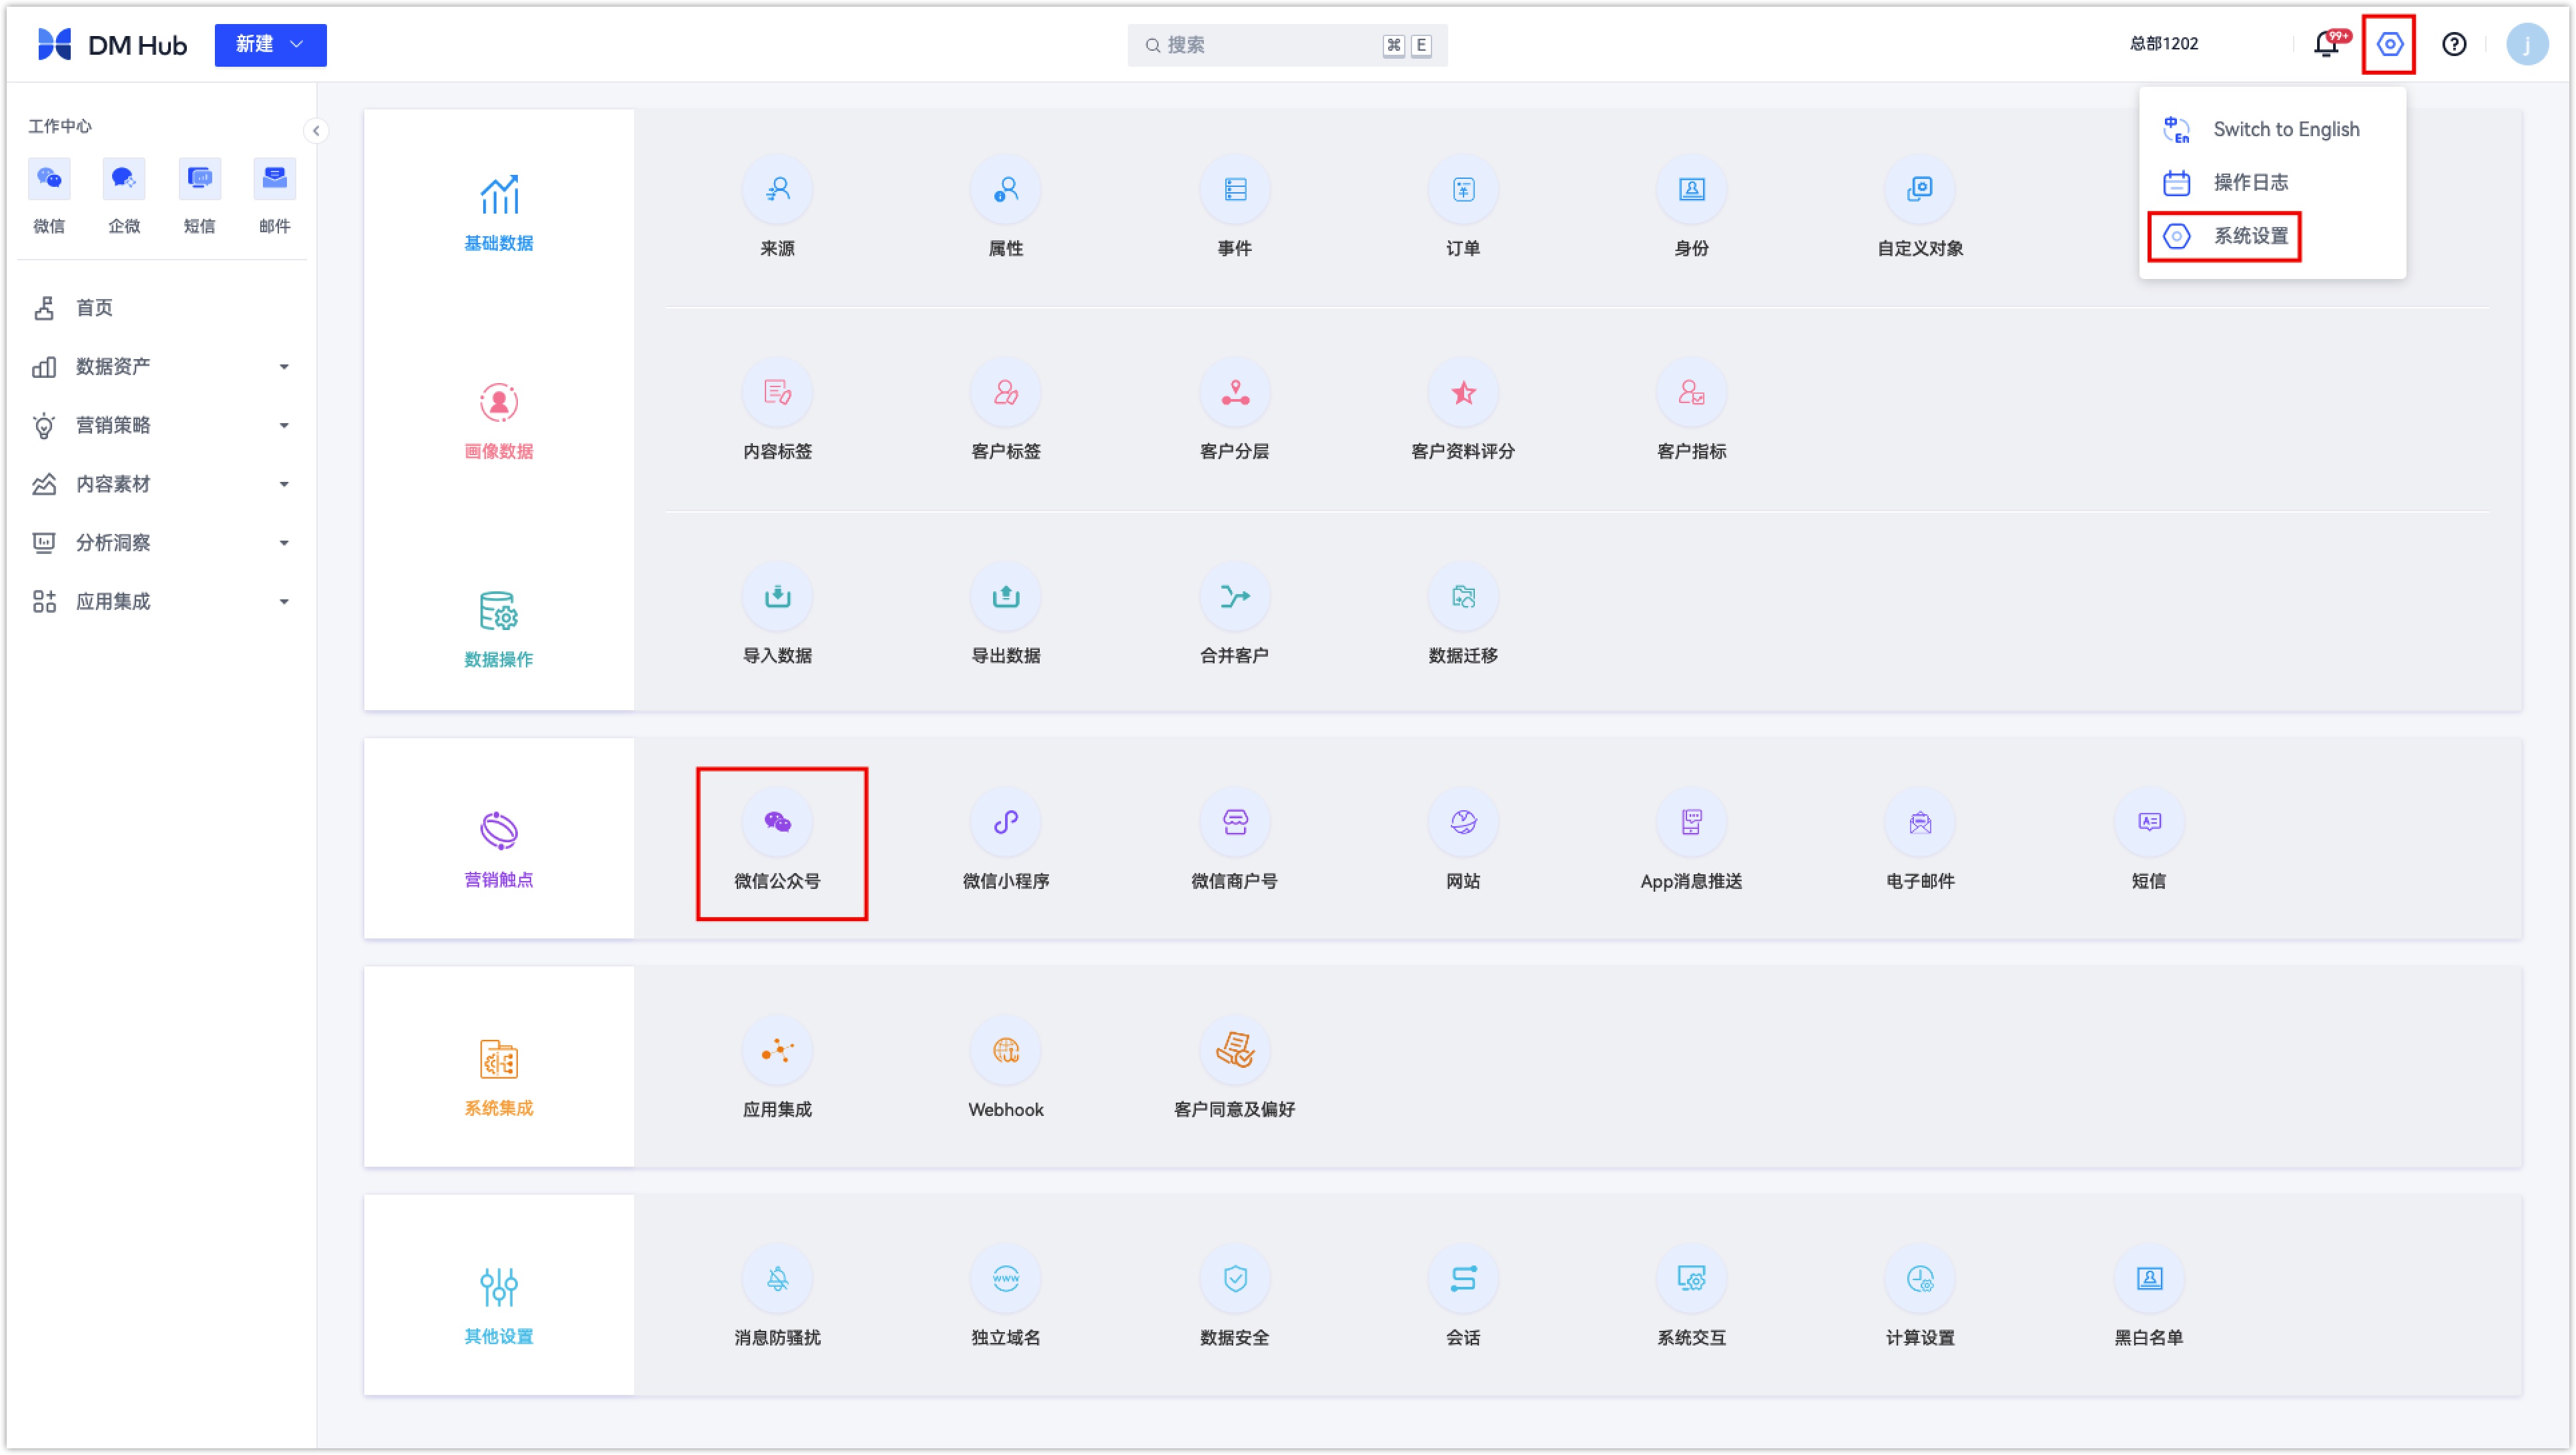Open 微信商户号 merchant account icon
The image size is (2576, 1455).
[1235, 823]
